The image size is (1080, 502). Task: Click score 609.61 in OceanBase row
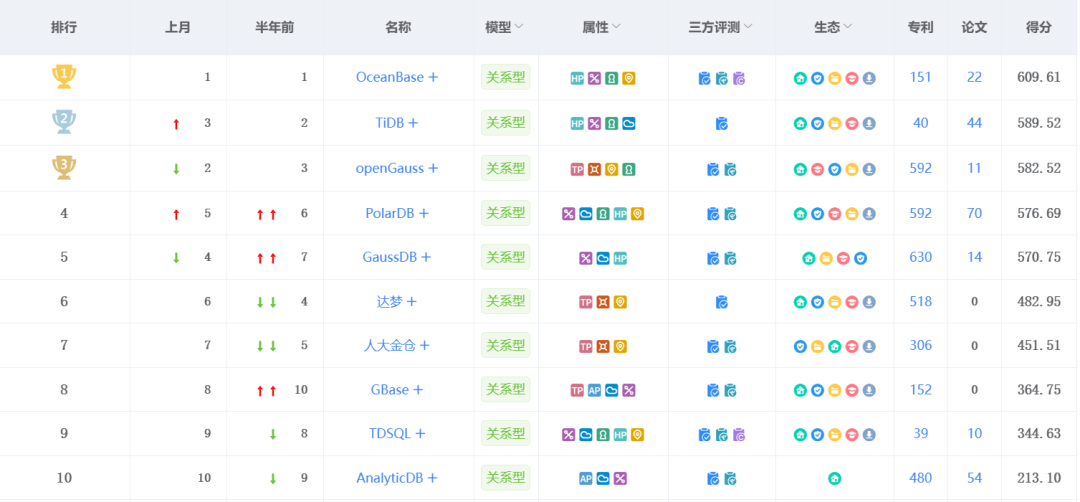point(1039,77)
